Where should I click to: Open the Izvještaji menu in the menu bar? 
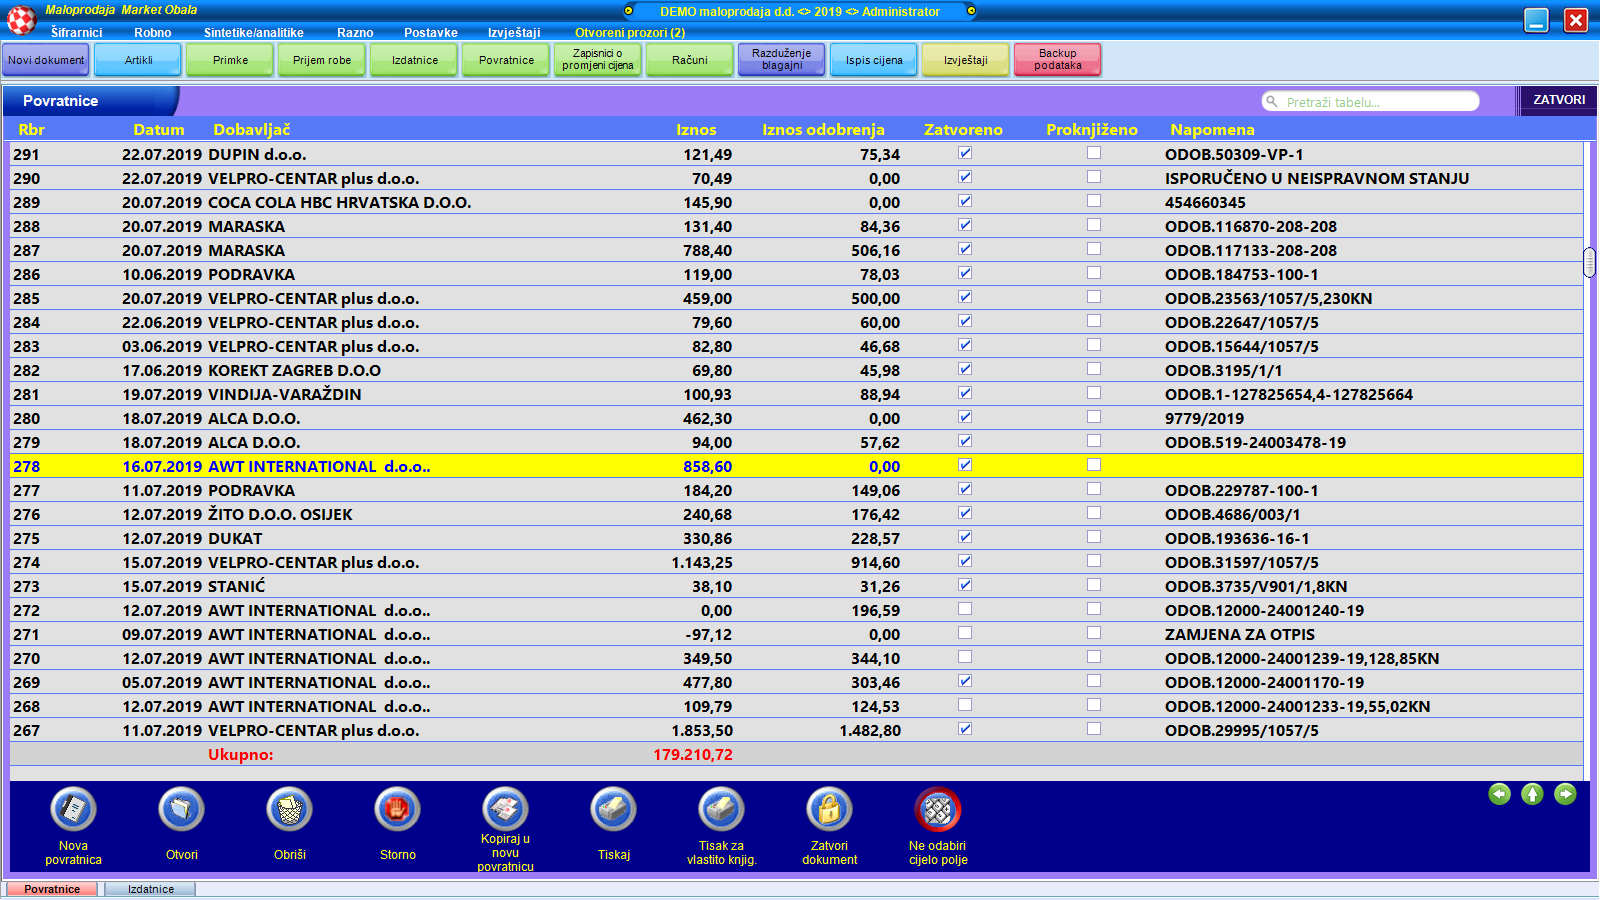click(514, 33)
